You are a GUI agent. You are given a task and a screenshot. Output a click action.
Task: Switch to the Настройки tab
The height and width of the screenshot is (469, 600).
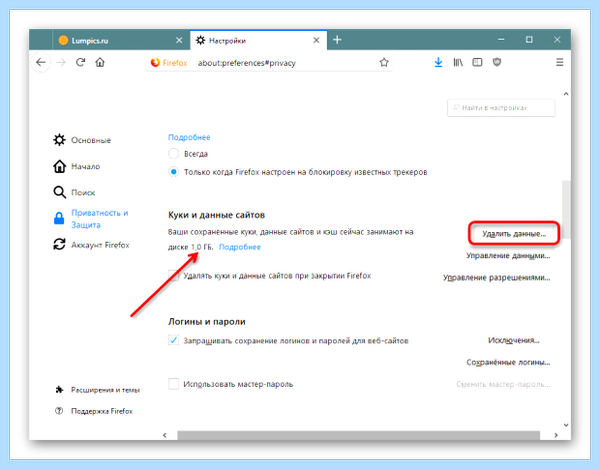258,40
